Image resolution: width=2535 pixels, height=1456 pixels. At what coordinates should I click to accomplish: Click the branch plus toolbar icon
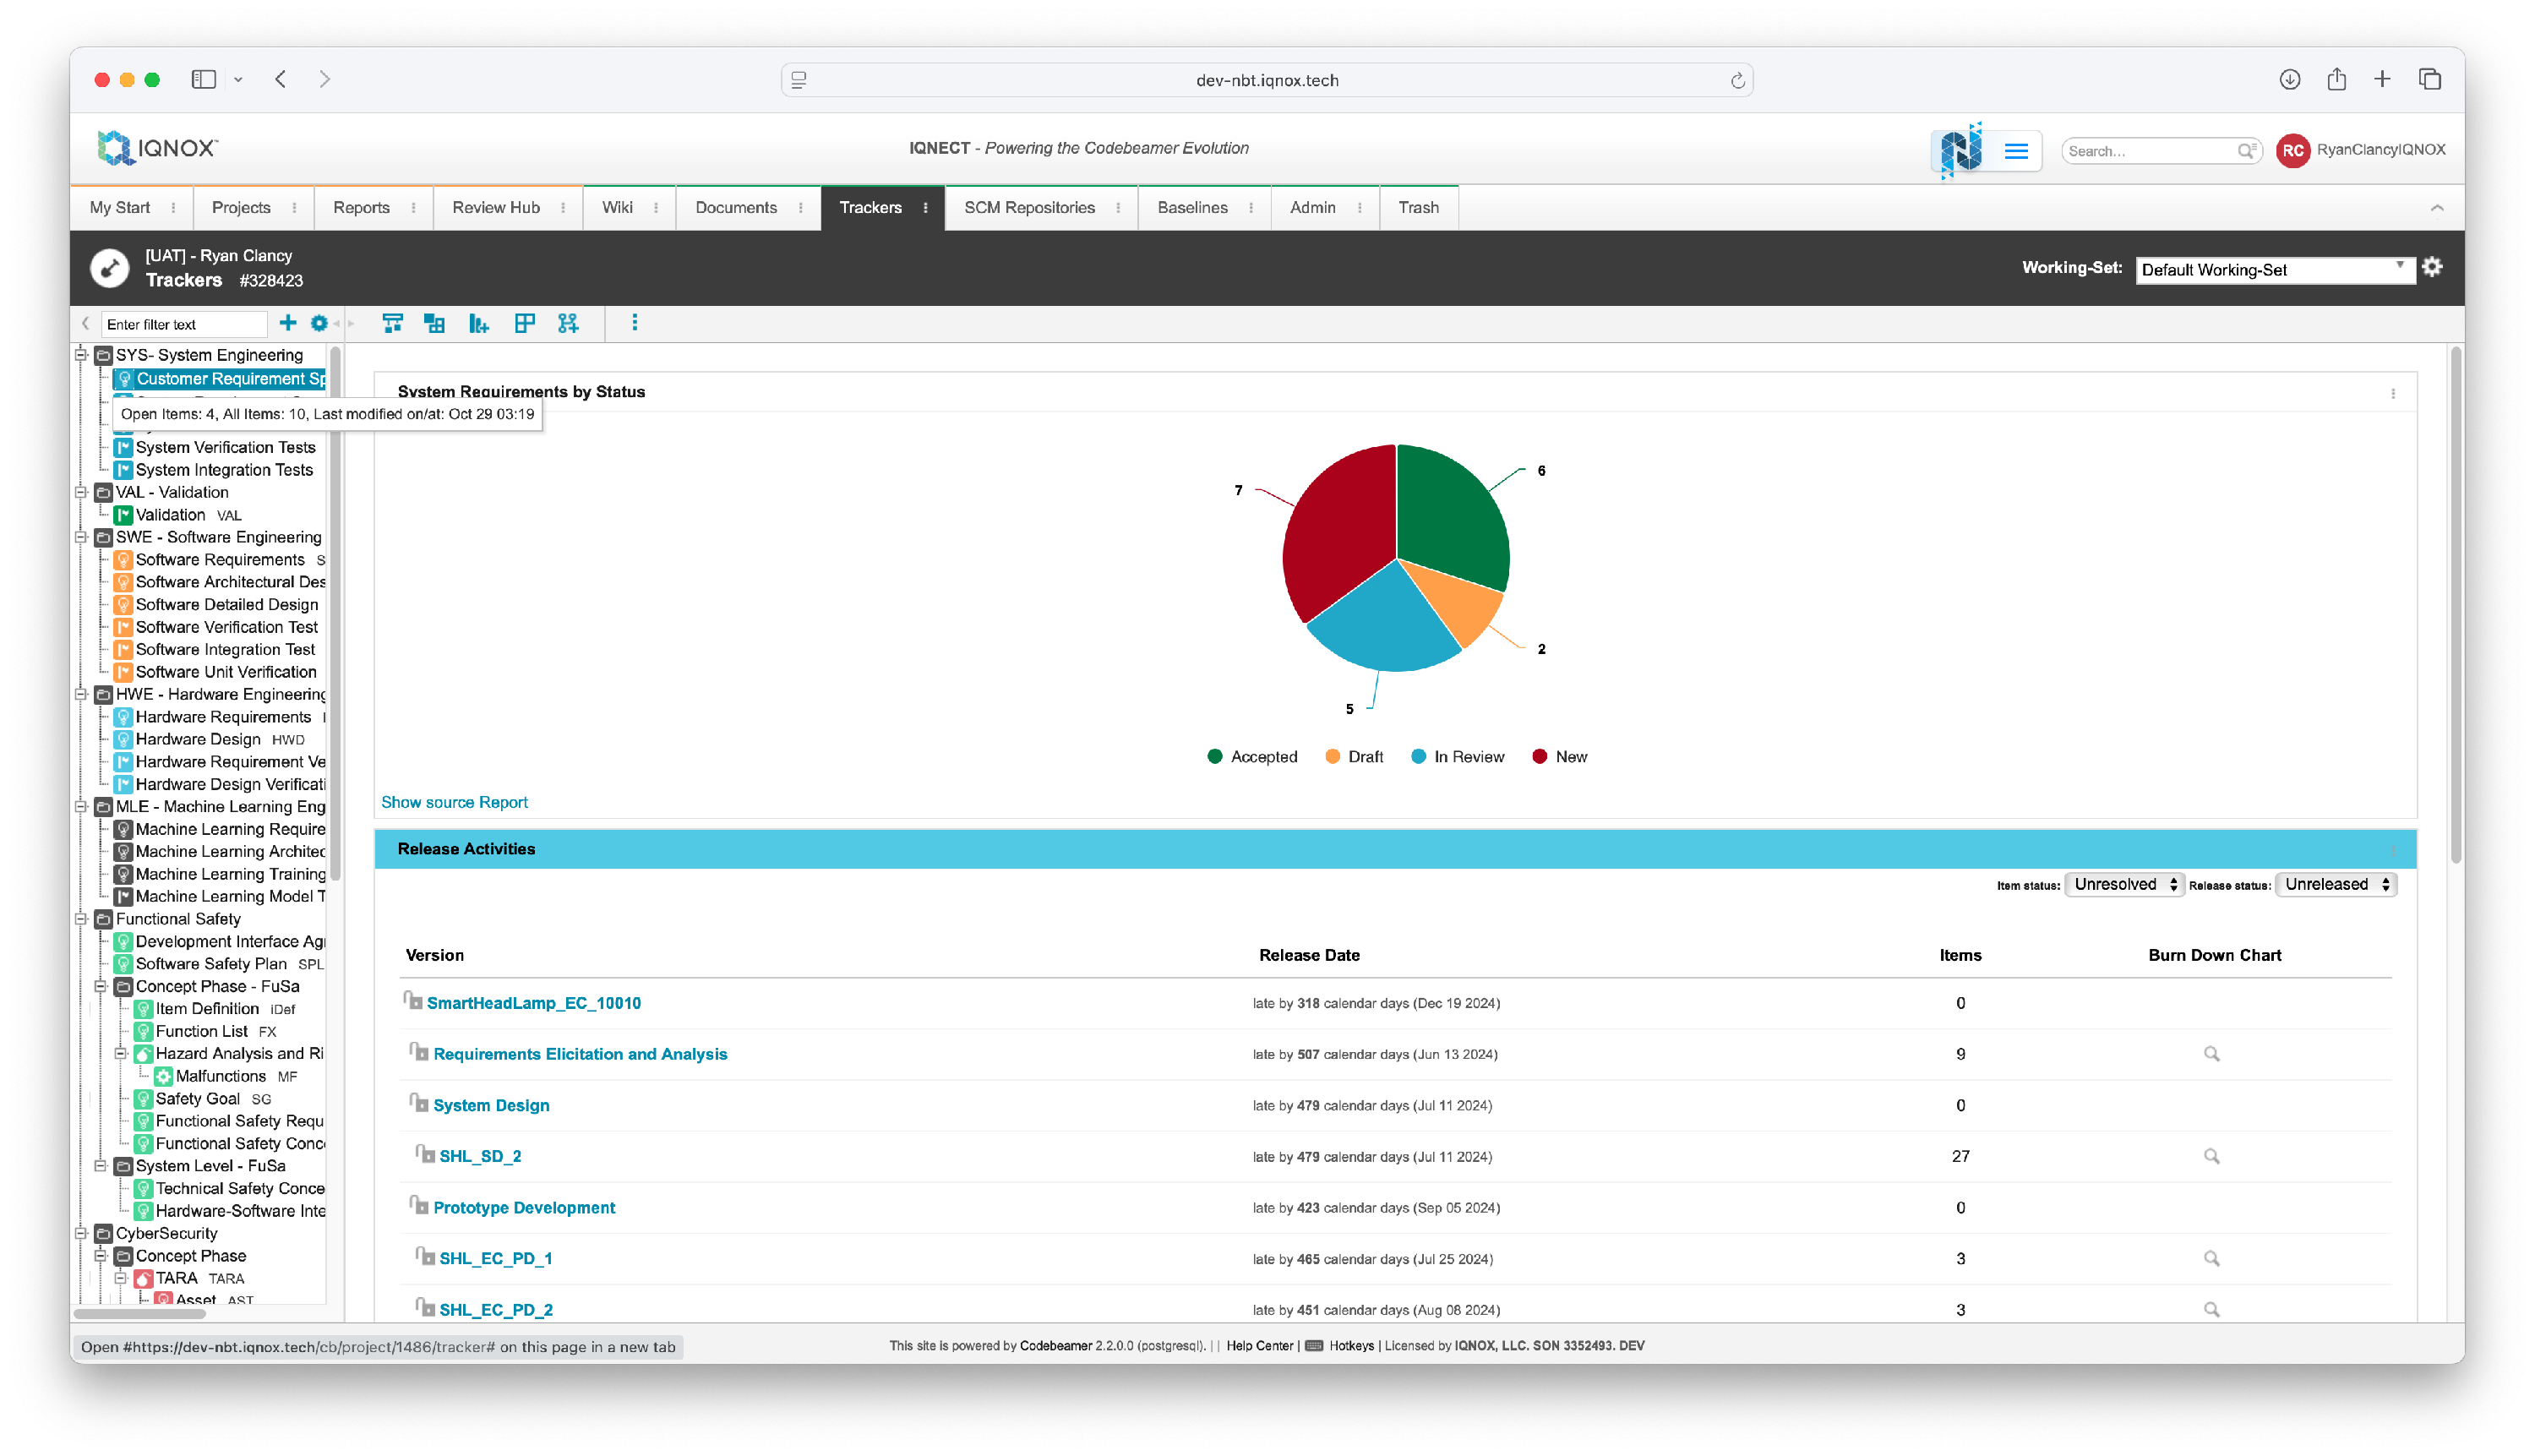click(568, 323)
